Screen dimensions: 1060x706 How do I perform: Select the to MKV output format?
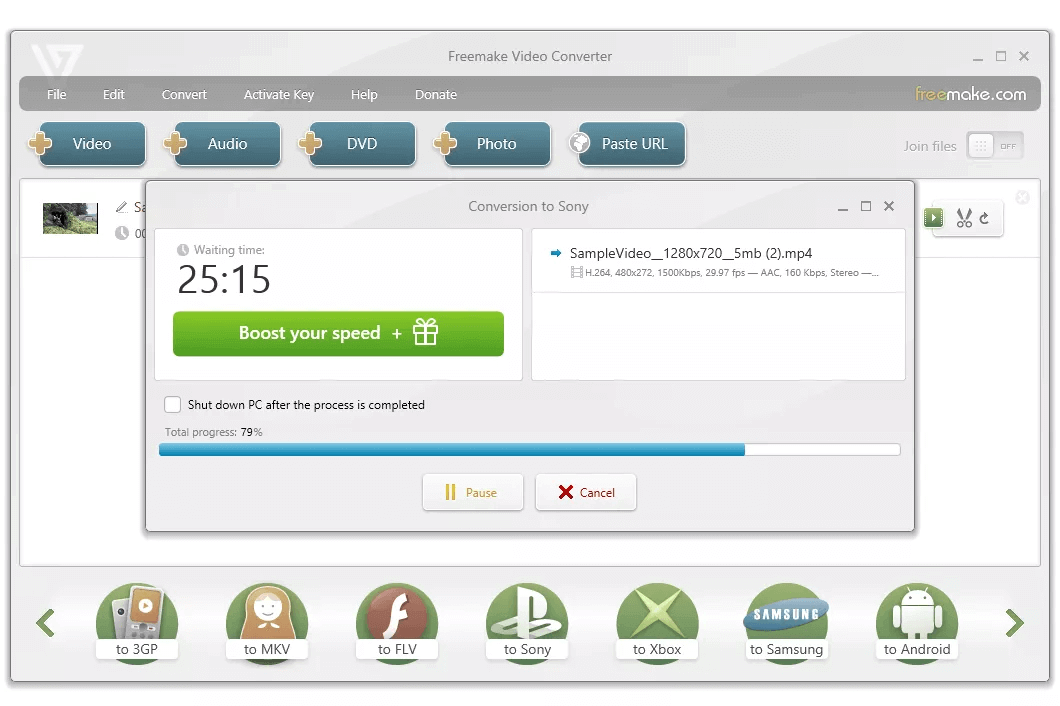267,623
